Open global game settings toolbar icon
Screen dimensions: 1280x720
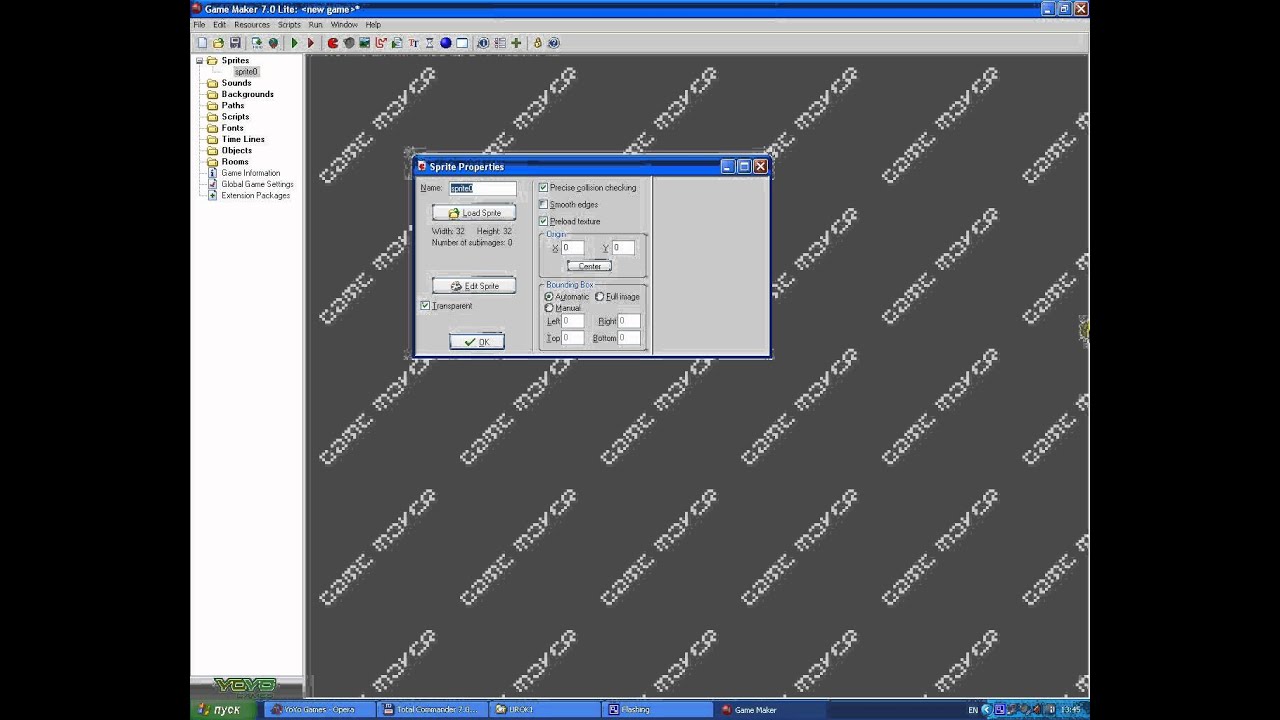pos(499,43)
